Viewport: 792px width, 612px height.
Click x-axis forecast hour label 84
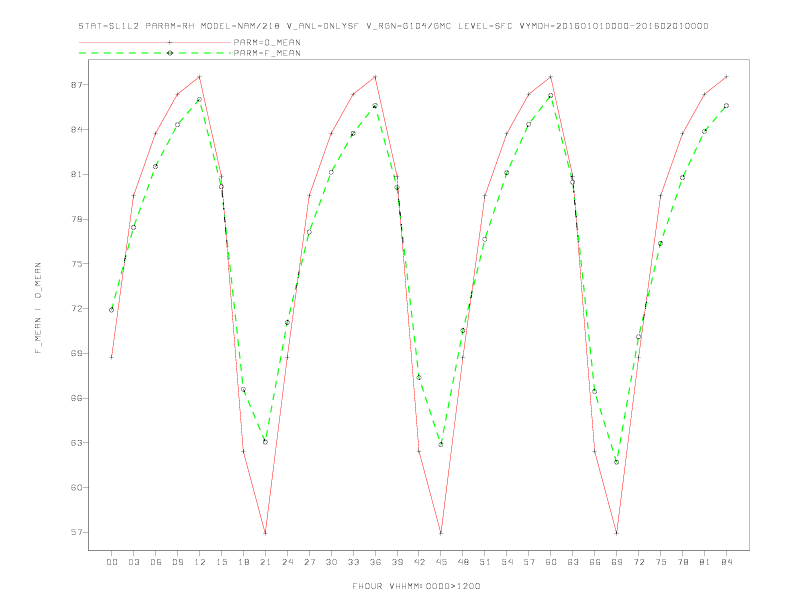[x=726, y=562]
